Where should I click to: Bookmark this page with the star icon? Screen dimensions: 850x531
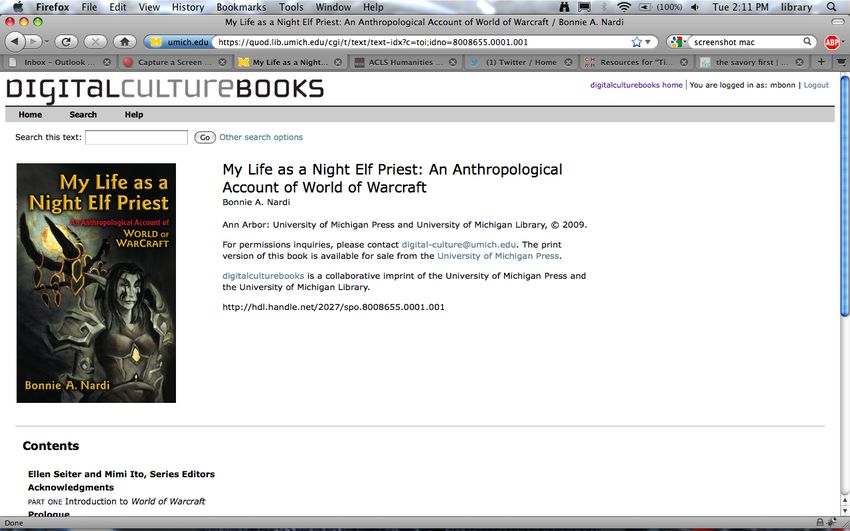[636, 42]
